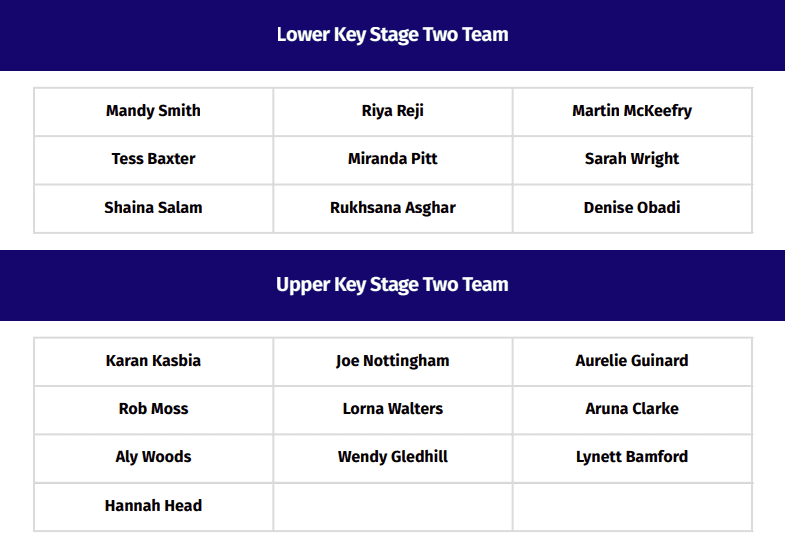Select Joe Nottingham's name
Screen dimensions: 785x548
click(x=392, y=361)
